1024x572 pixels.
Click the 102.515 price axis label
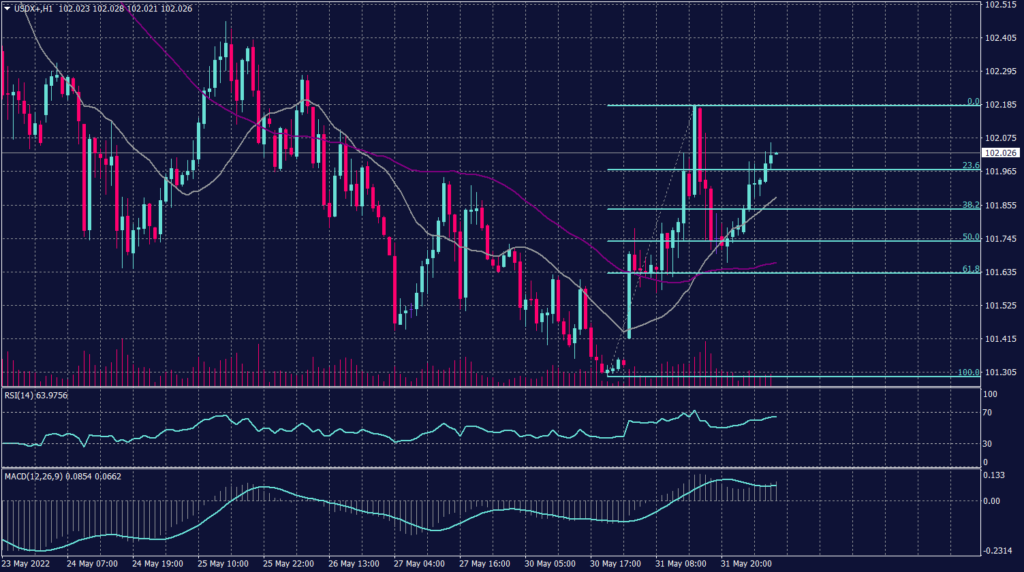point(1000,5)
